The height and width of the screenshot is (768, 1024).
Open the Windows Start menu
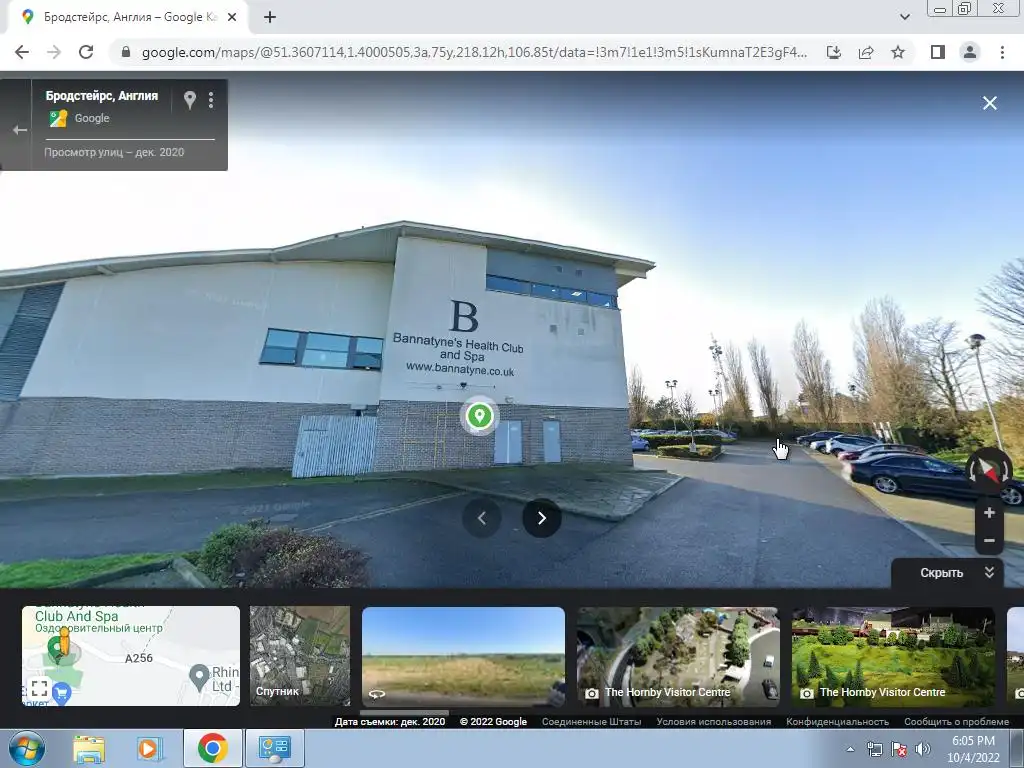[x=27, y=748]
